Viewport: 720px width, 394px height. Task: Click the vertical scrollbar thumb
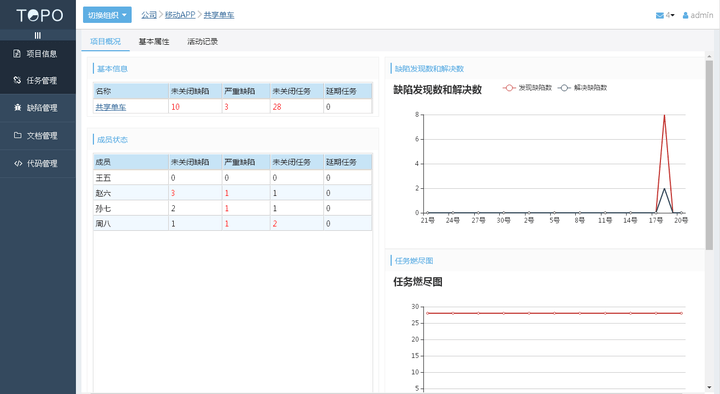click(709, 155)
